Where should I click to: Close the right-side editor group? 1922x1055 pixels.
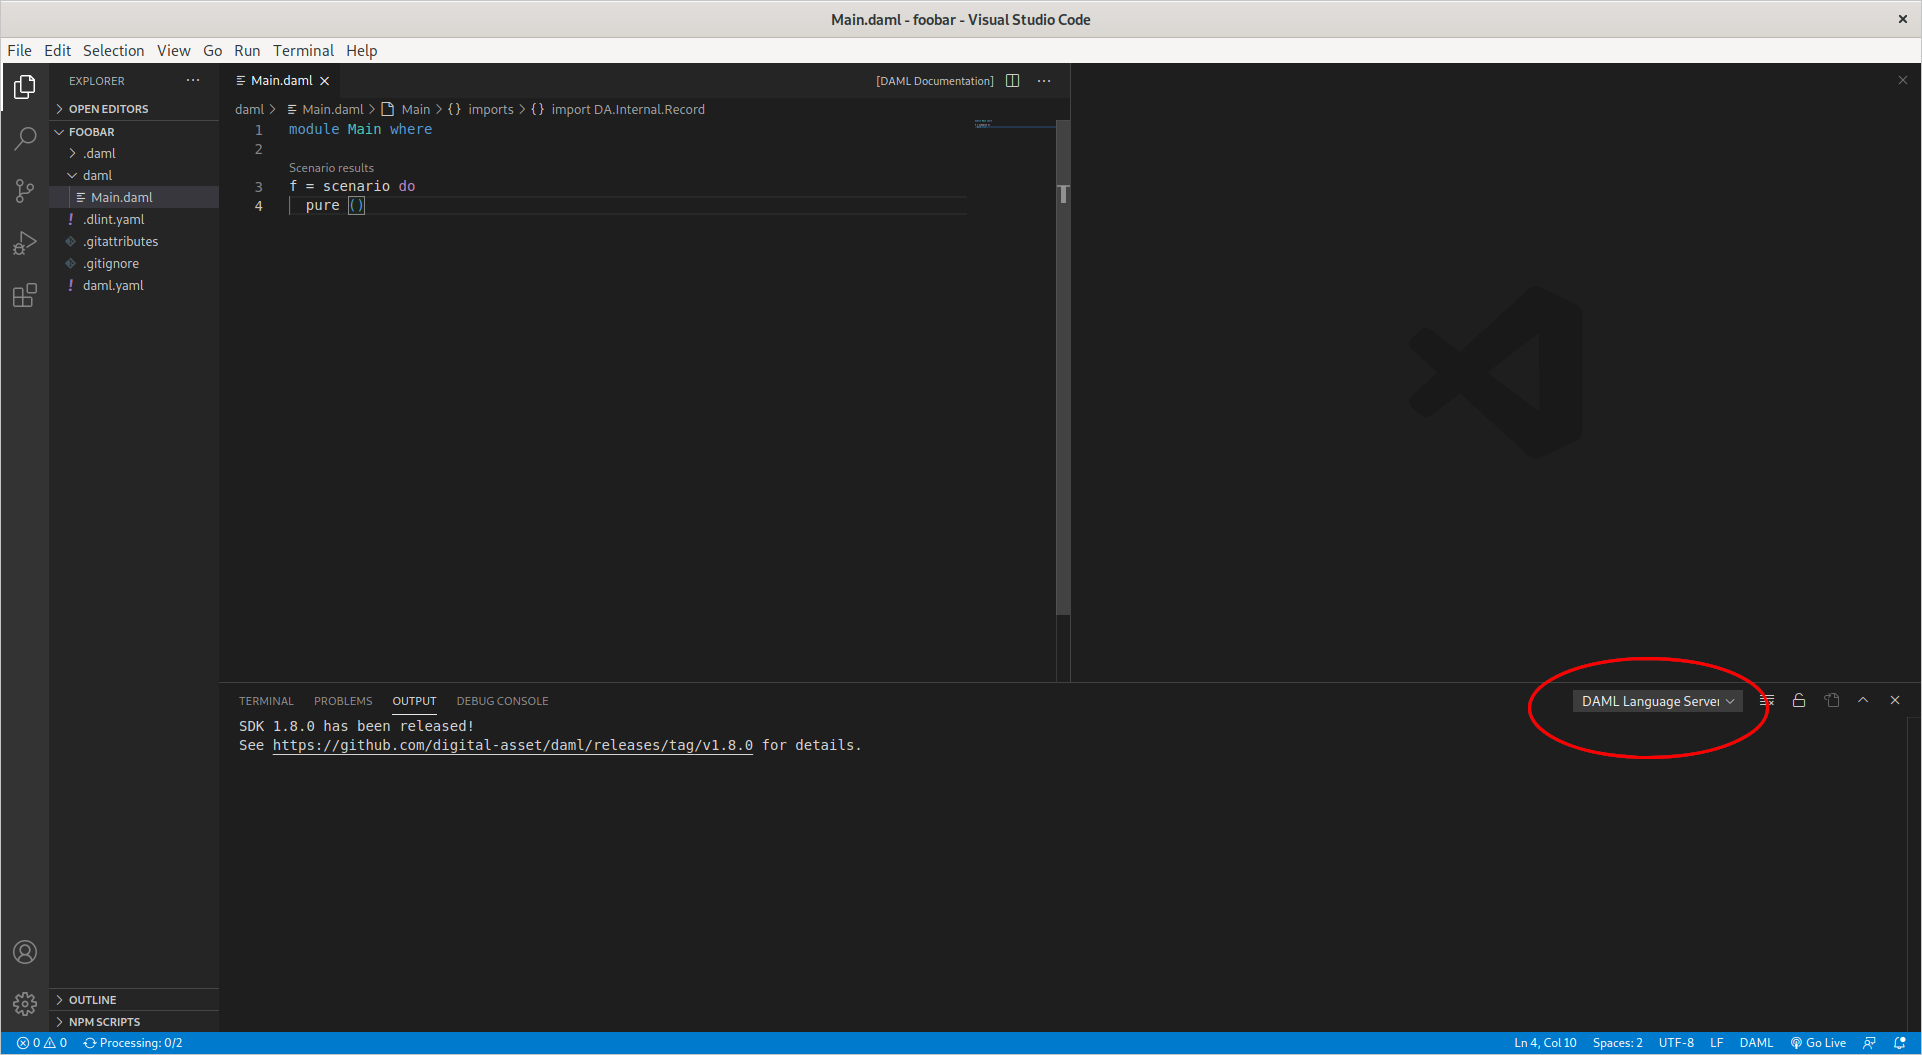[1903, 80]
